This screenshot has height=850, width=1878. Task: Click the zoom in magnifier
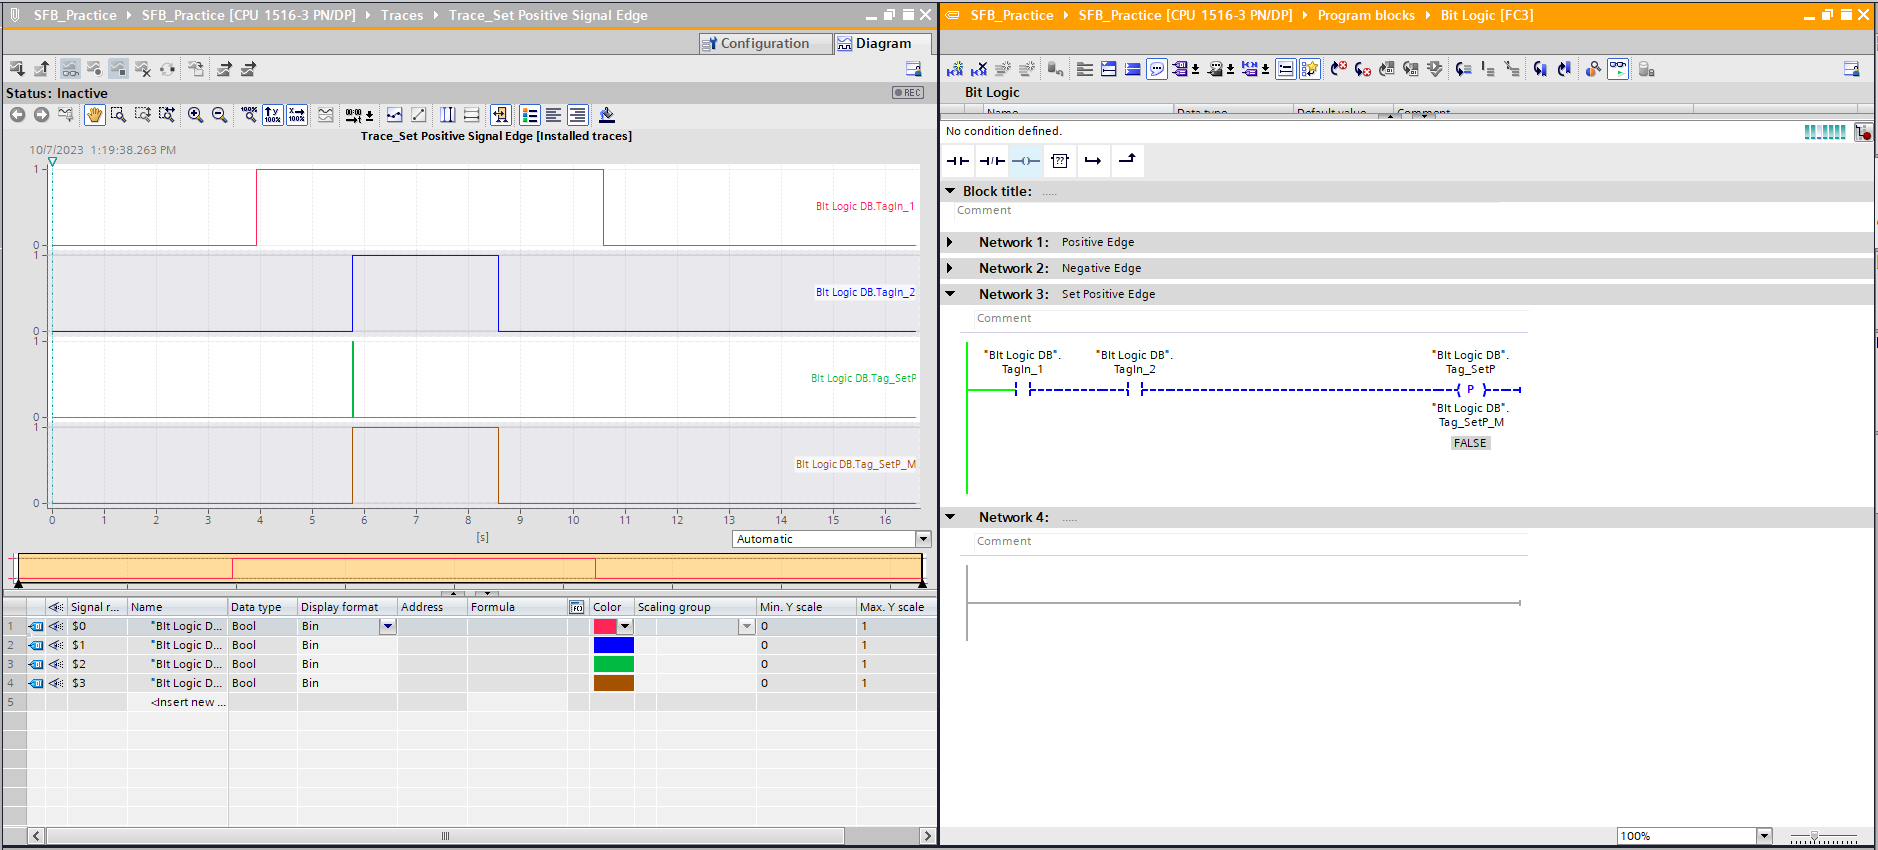pos(195,115)
